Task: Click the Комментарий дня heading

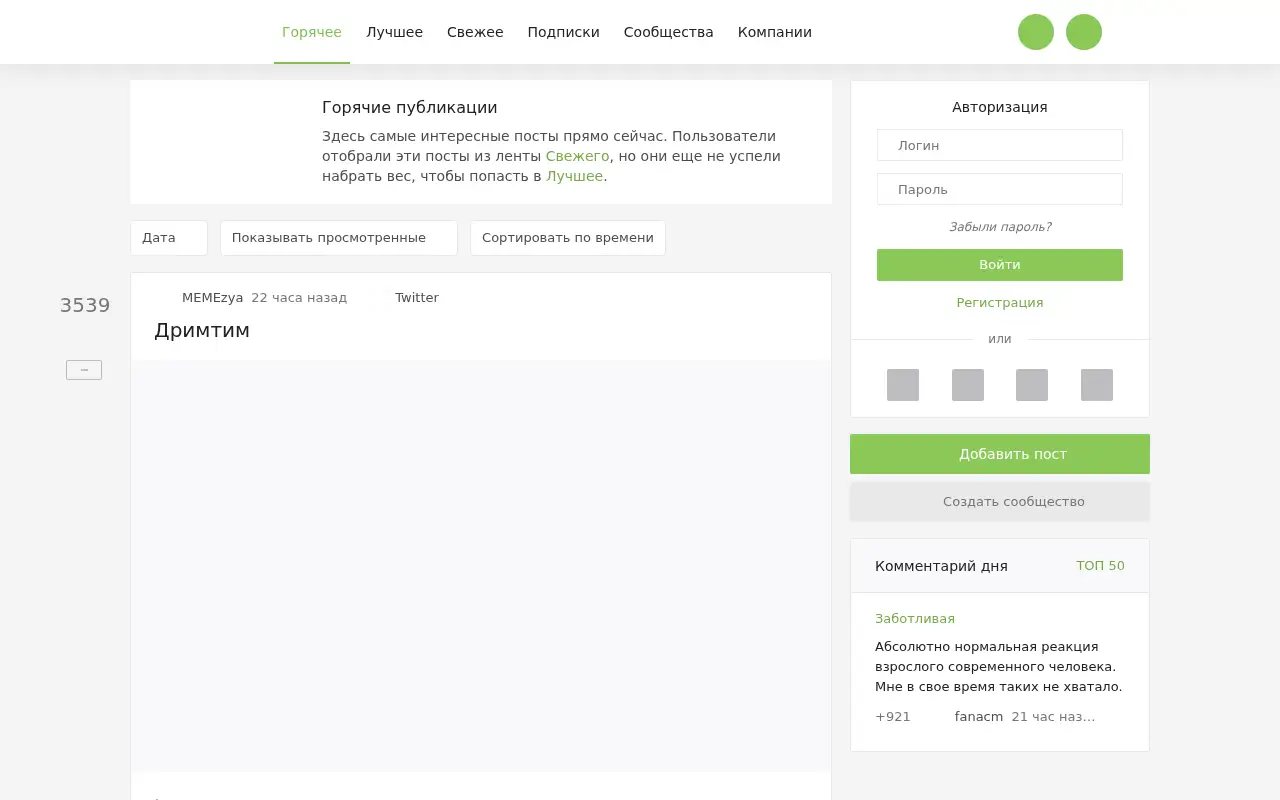Action: 941,566
